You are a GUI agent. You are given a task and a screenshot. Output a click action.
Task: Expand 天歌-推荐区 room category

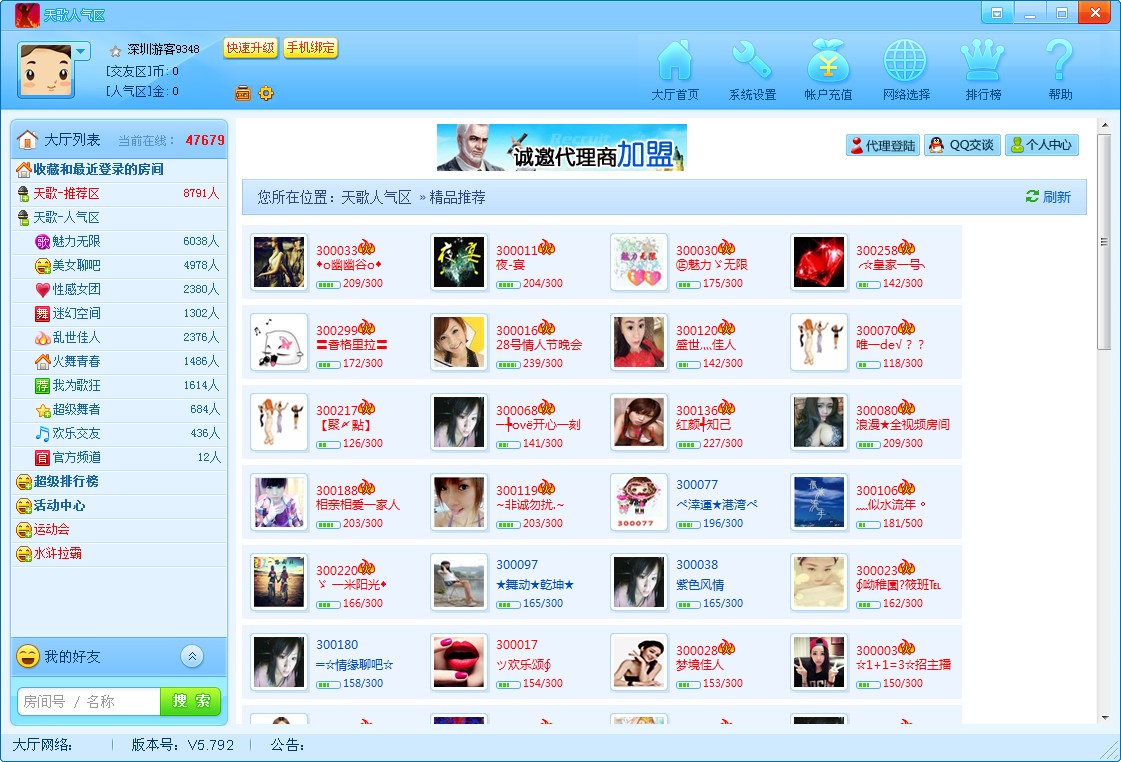pos(23,193)
